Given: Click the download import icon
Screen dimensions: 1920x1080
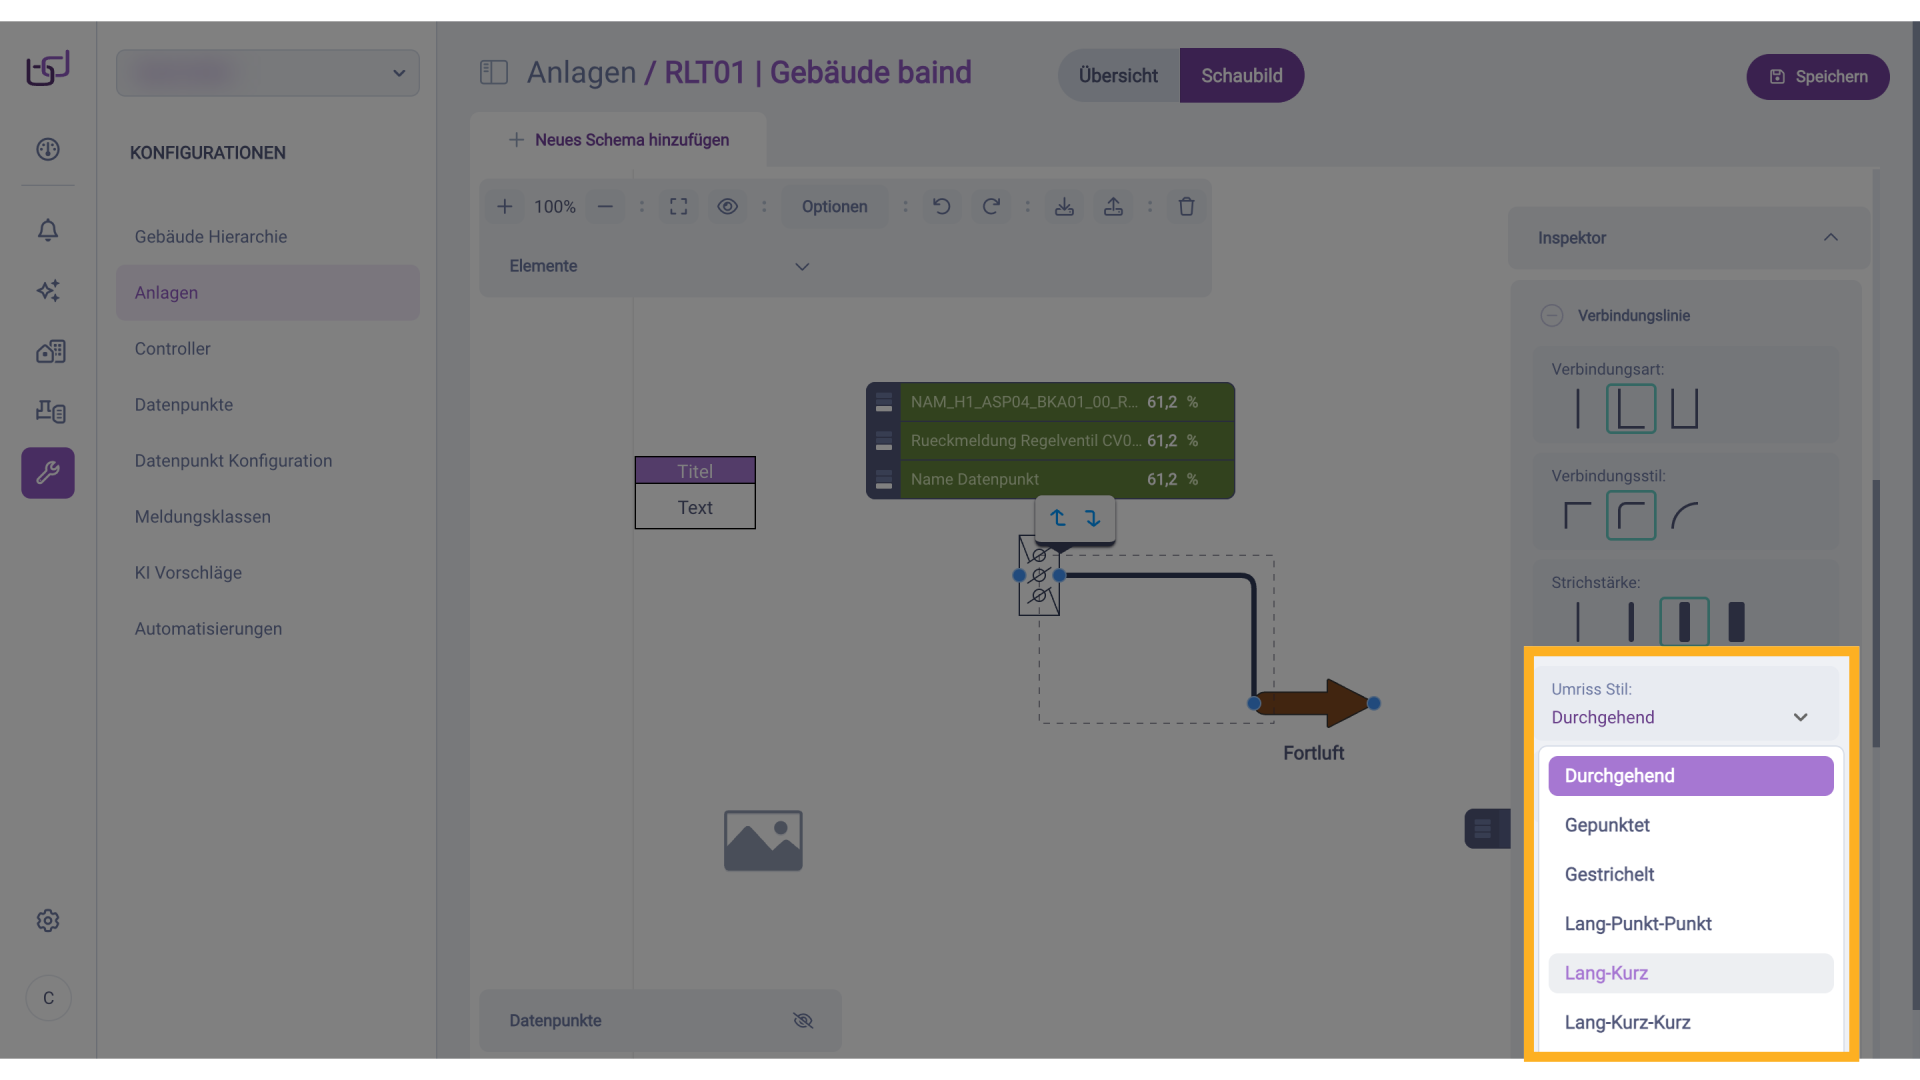Looking at the screenshot, I should pos(1064,206).
